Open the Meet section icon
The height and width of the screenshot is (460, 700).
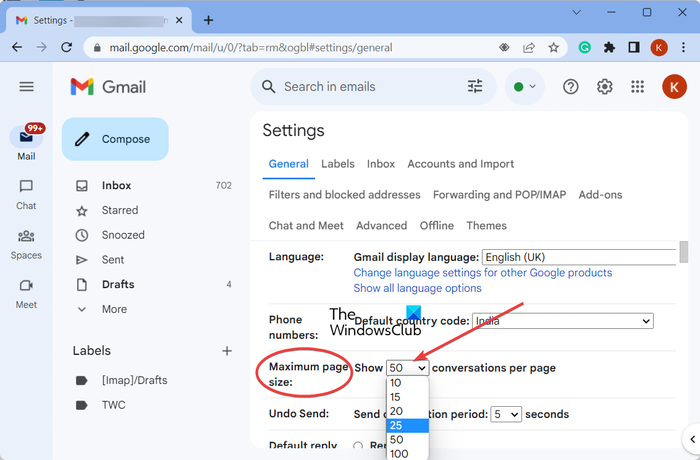[26, 285]
